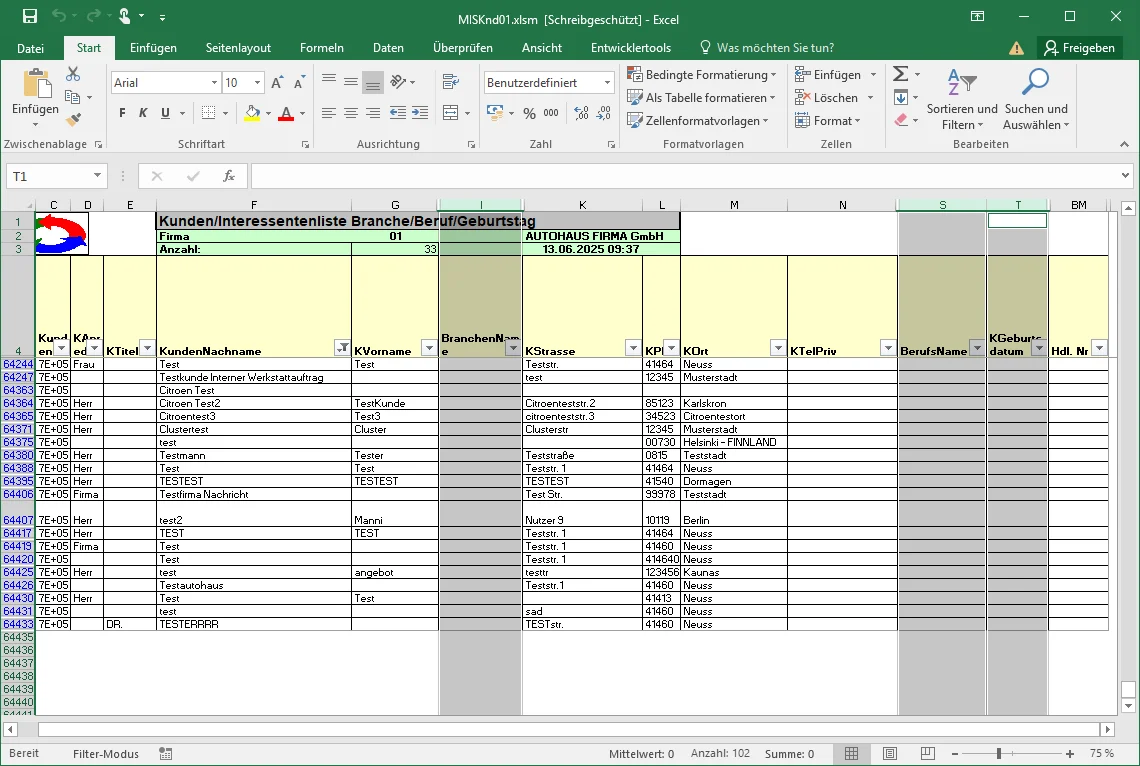Viewport: 1140px width, 766px height.
Task: Expand the formula bar
Action: [x=1125, y=175]
